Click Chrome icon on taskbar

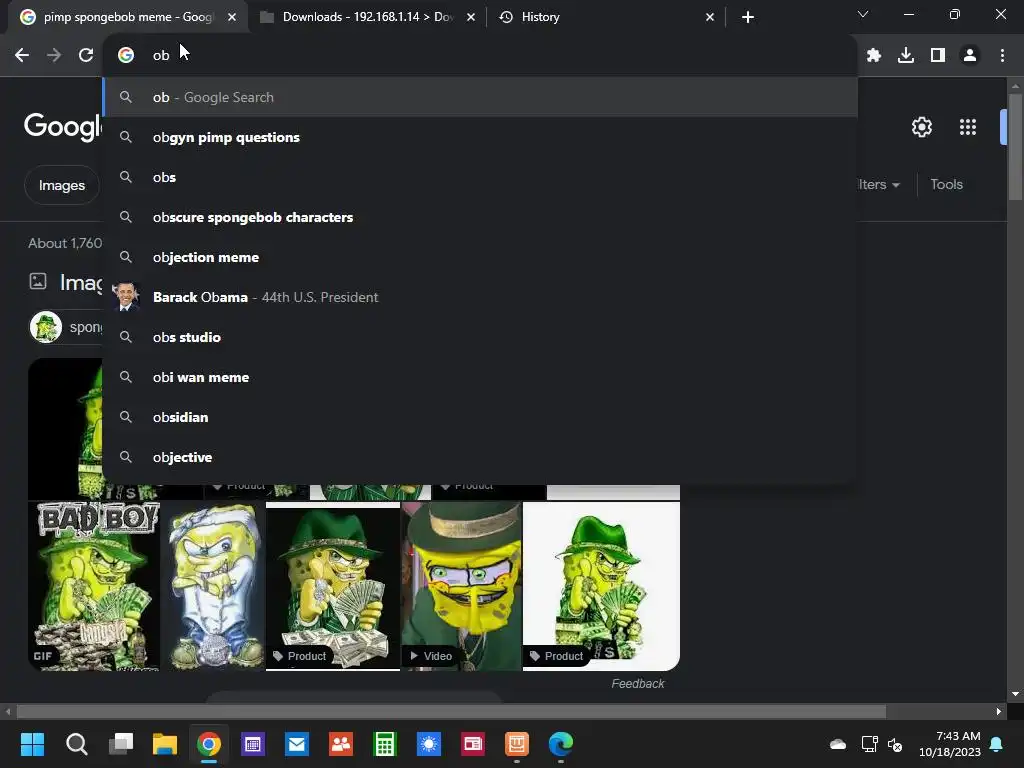pyautogui.click(x=208, y=744)
